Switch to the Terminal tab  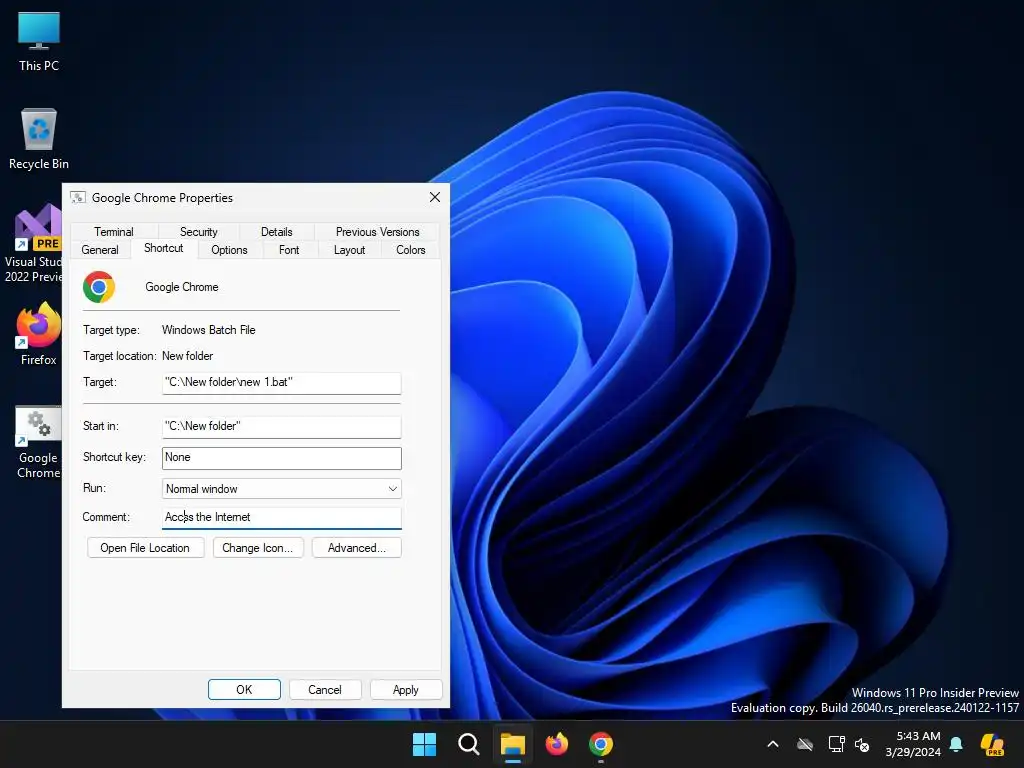tap(114, 232)
